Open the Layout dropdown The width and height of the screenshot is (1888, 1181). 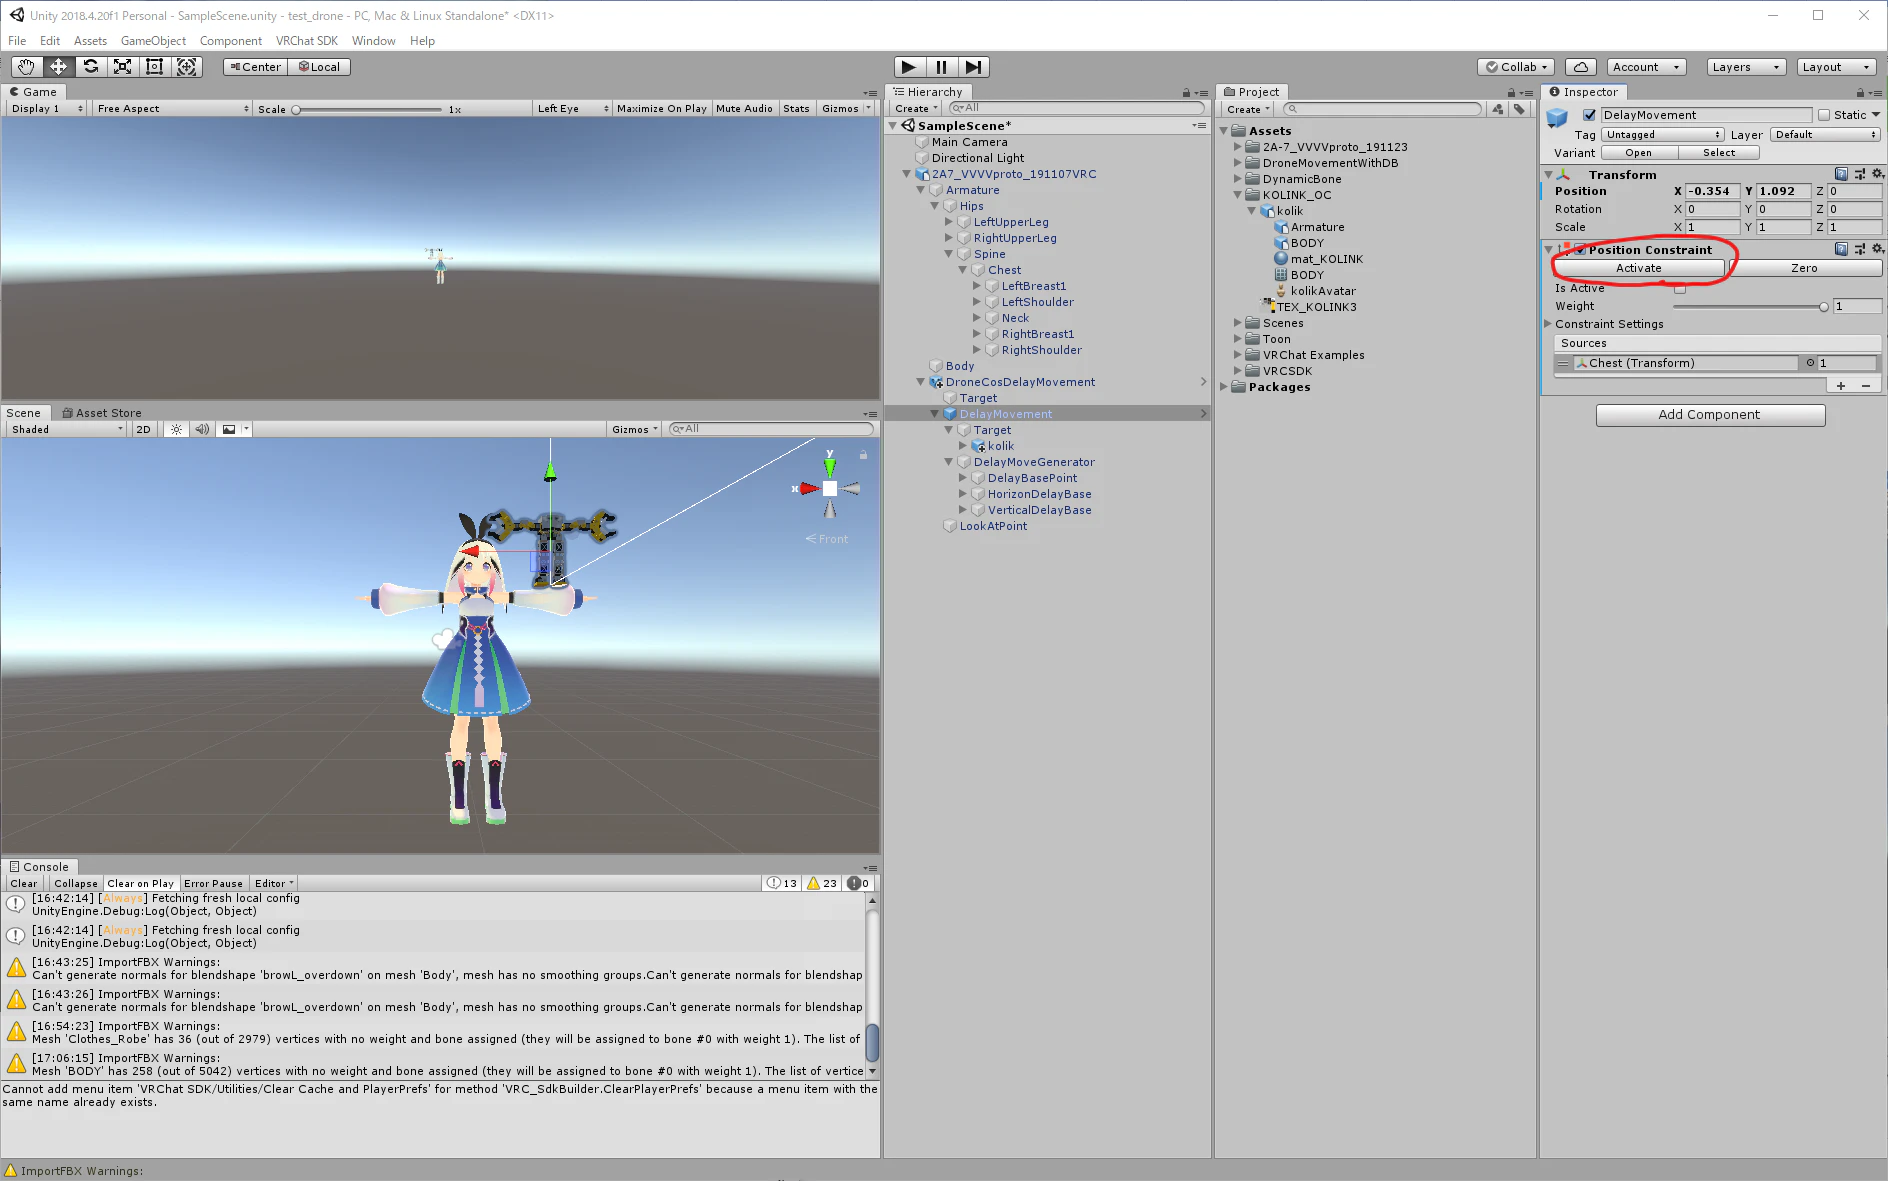pos(1836,67)
